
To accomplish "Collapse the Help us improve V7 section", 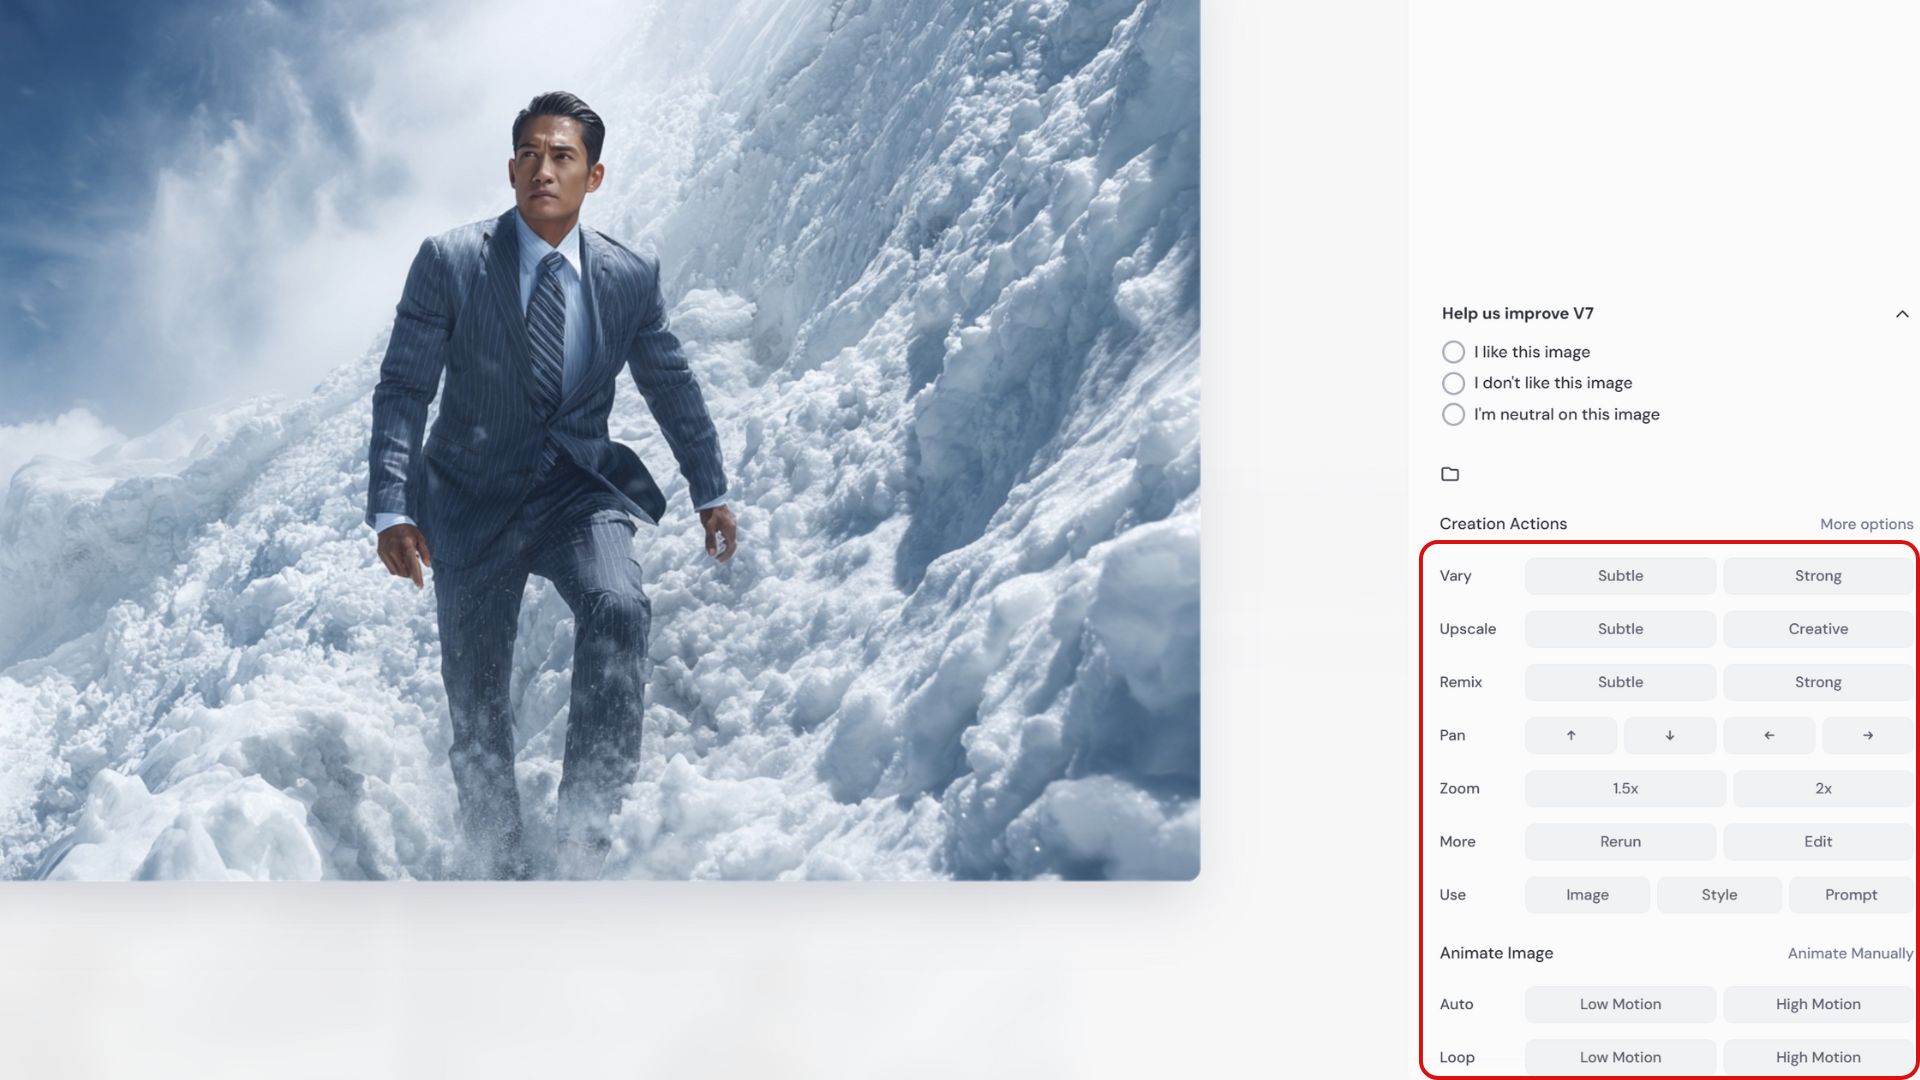I will click(1901, 314).
